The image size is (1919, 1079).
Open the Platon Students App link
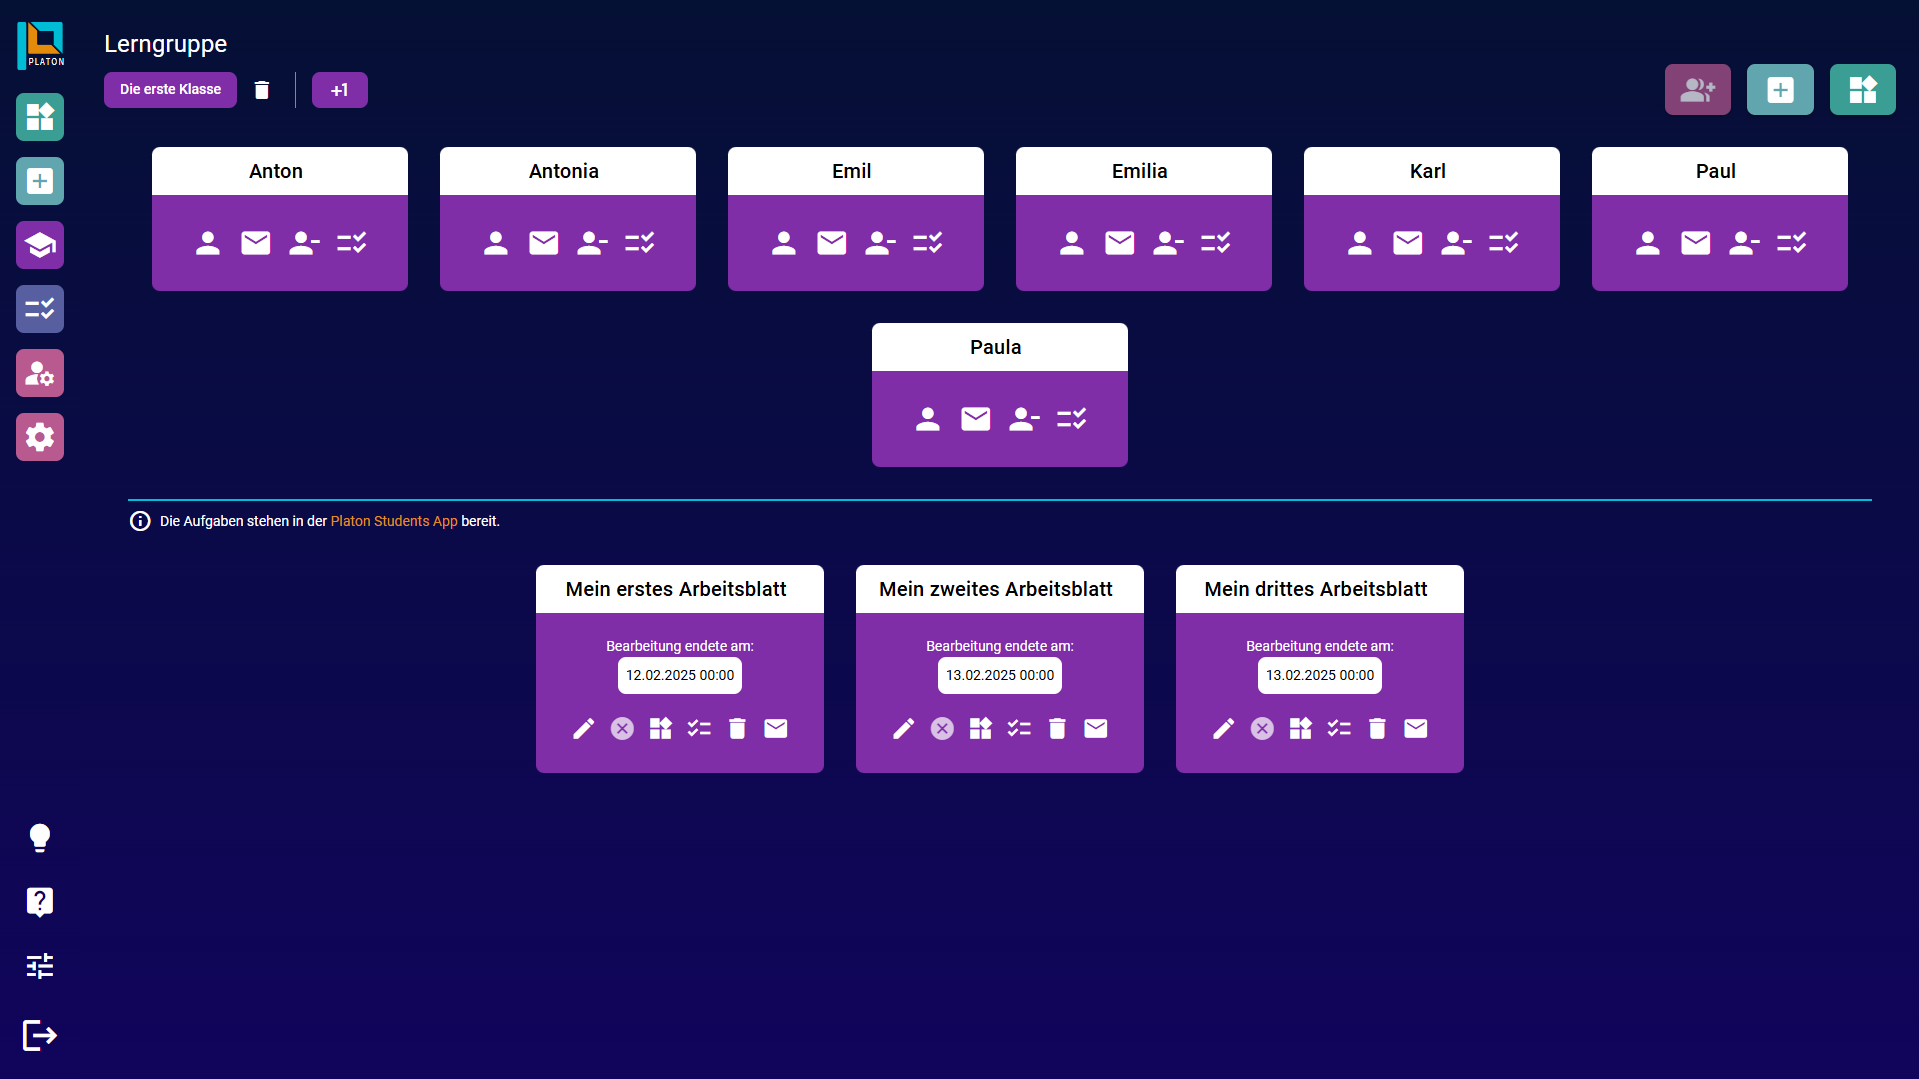tap(393, 521)
